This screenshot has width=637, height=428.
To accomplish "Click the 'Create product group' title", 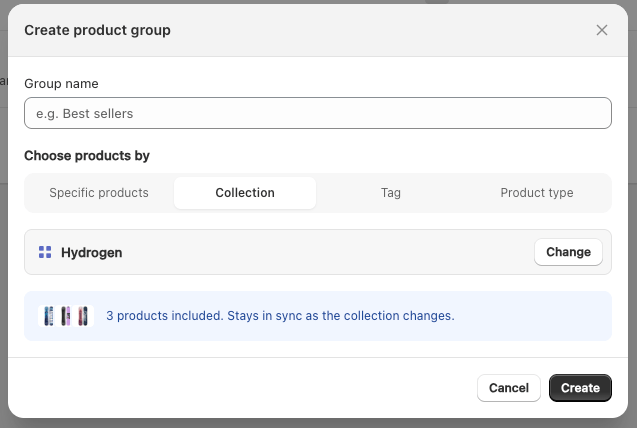I will [98, 30].
